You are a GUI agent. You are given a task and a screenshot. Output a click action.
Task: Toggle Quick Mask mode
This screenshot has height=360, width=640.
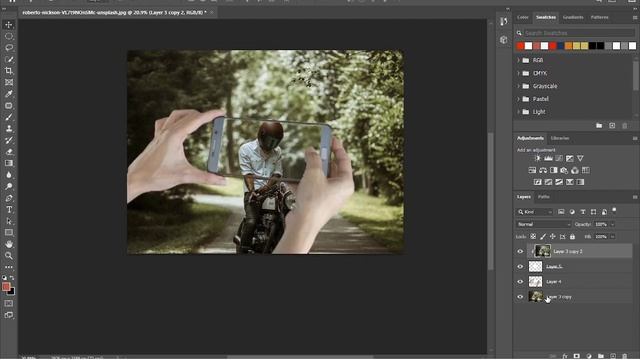click(9, 304)
